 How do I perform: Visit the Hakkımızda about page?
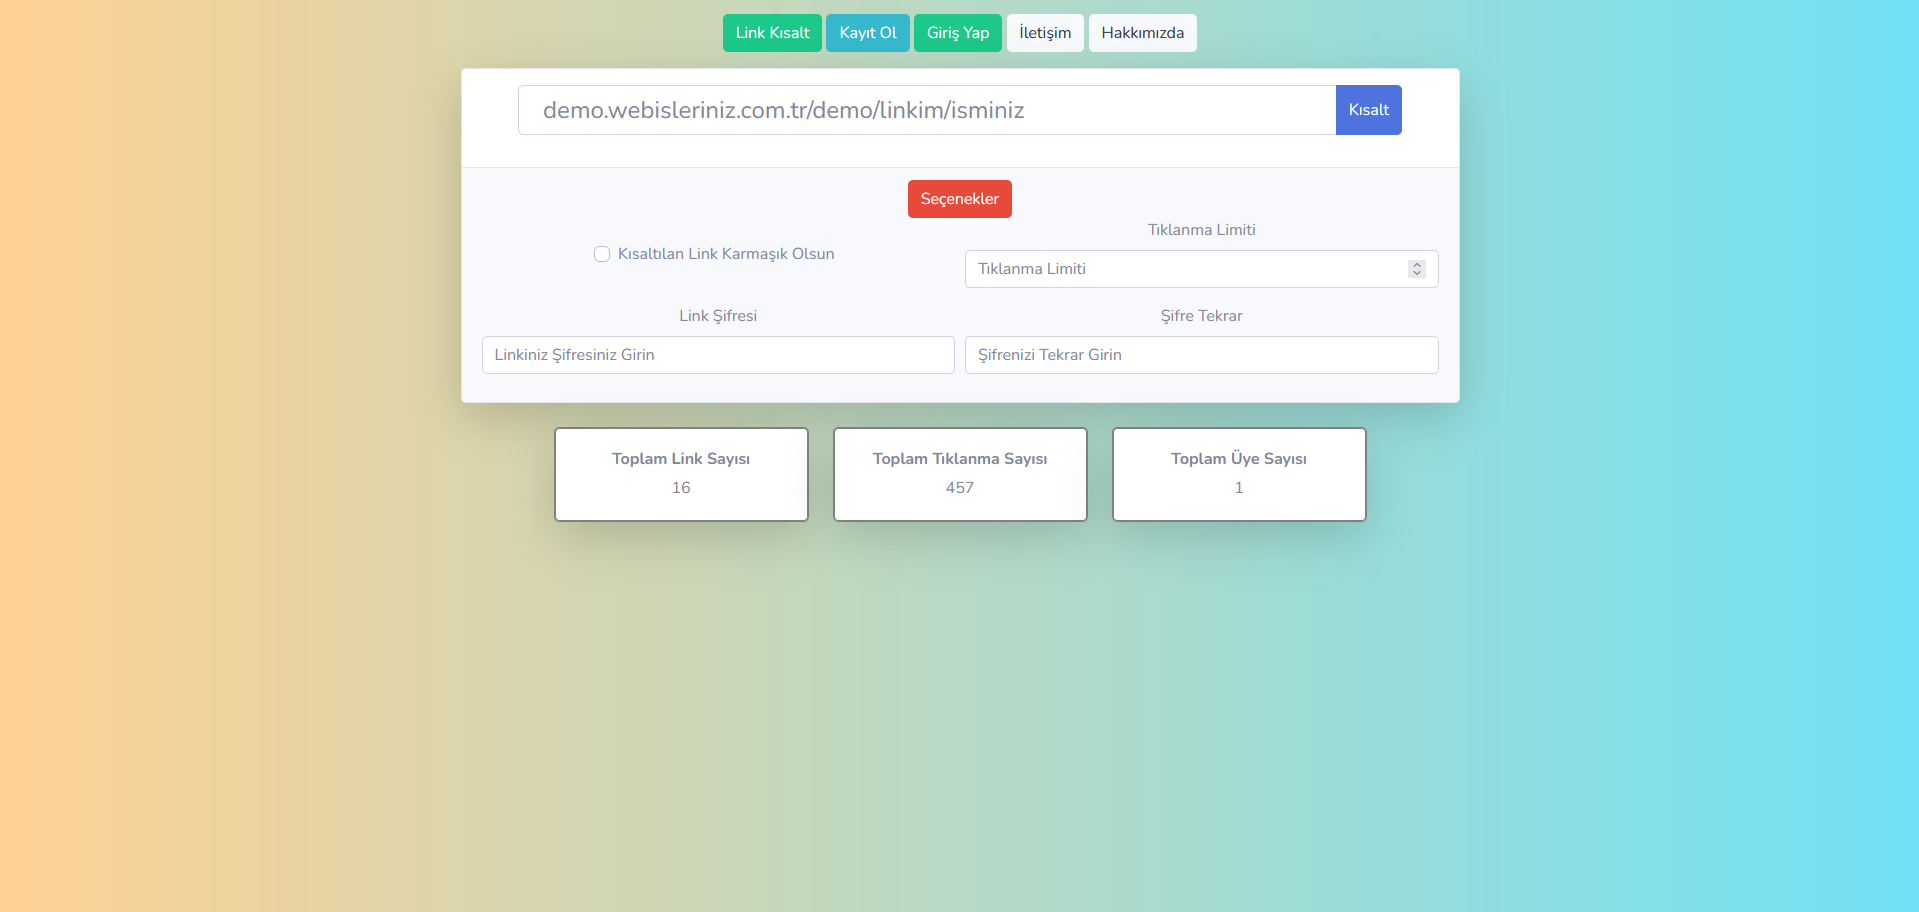click(1142, 33)
